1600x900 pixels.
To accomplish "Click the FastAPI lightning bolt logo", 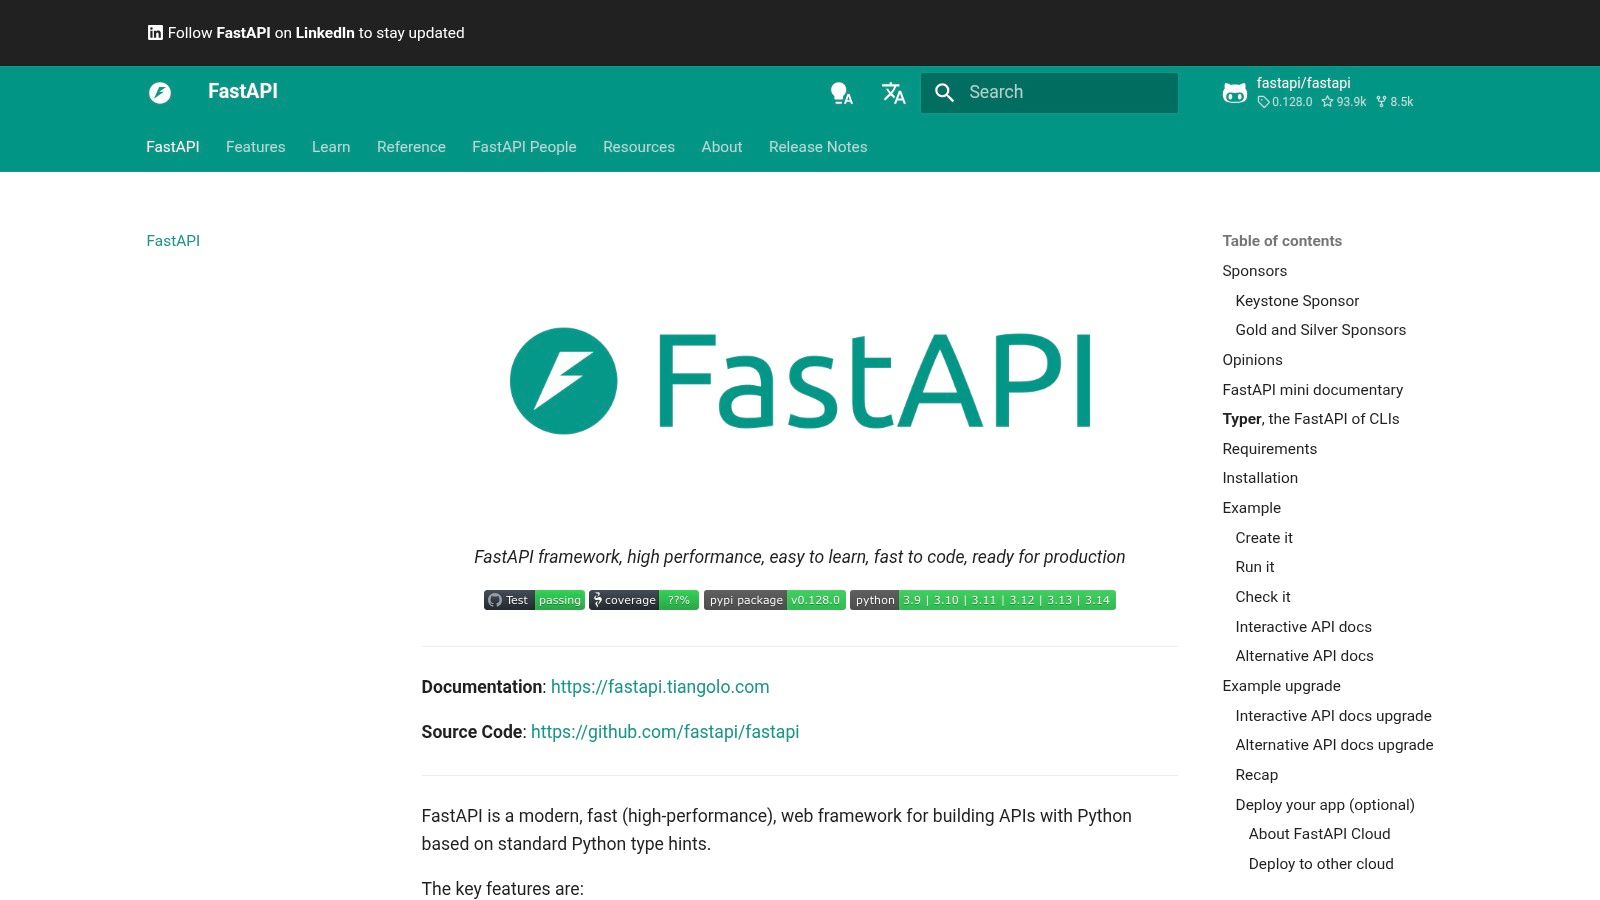I will [x=160, y=92].
